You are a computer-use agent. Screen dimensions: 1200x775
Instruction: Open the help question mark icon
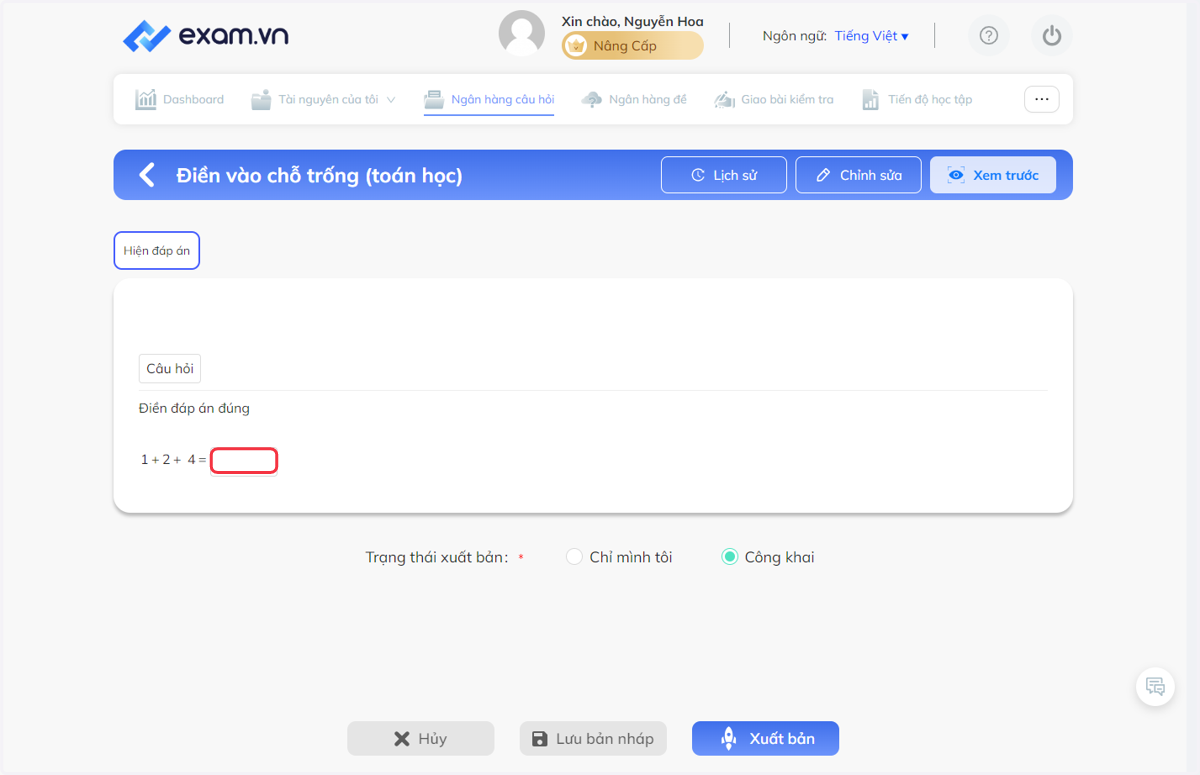[989, 36]
